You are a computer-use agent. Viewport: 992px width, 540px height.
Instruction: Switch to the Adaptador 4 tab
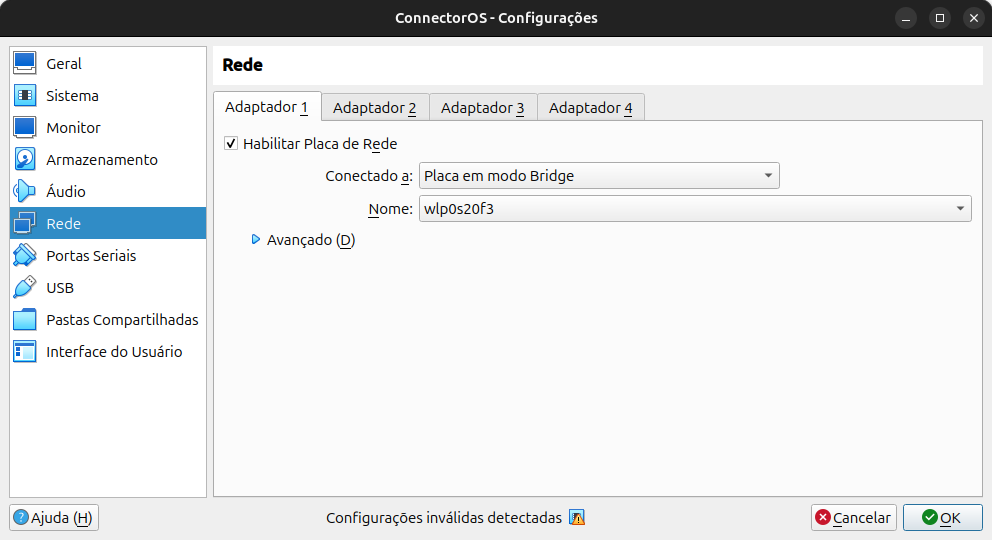coord(591,107)
